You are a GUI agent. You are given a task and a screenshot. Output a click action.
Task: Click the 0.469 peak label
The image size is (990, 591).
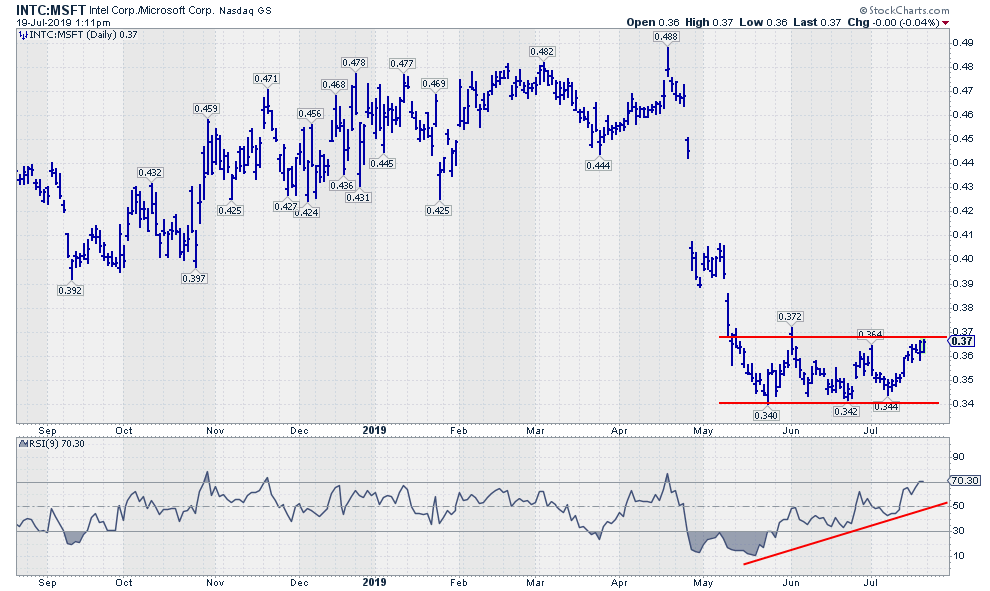coord(434,83)
